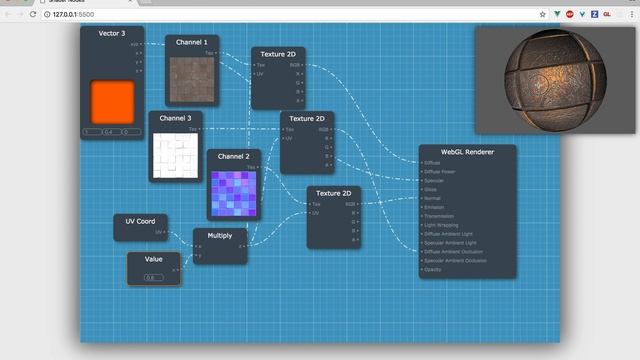Select the Channel 3 white tile thumbnail
Viewport: 640px width, 360px height.
point(176,156)
